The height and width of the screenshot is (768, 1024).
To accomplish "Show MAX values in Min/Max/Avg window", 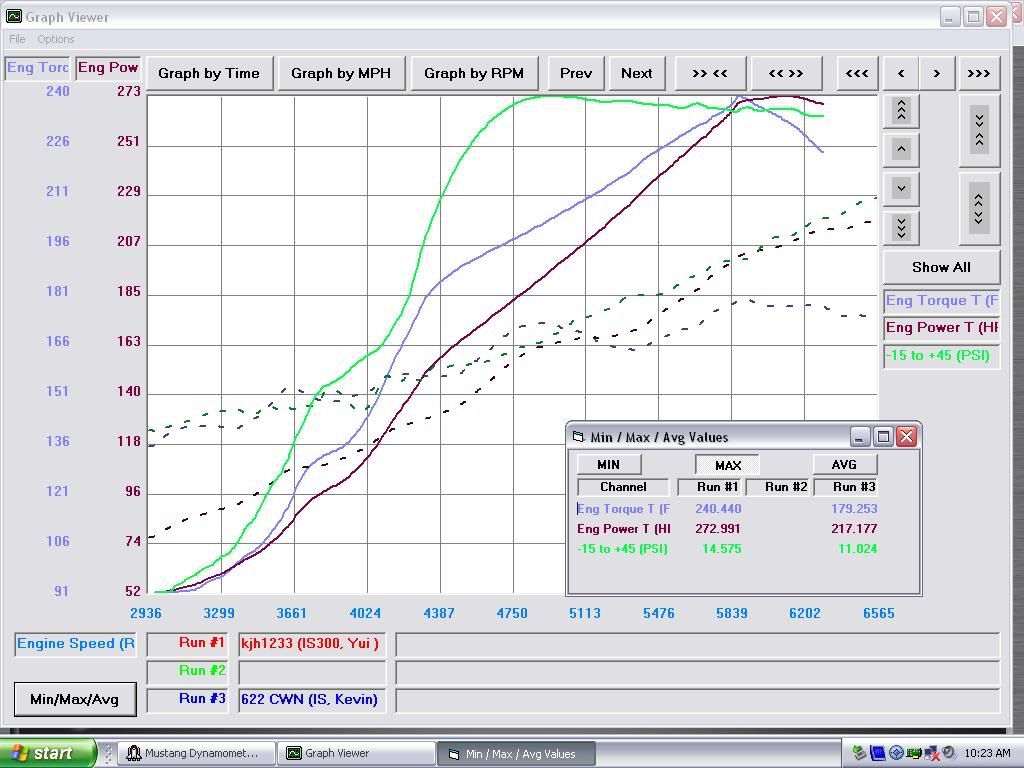I will pyautogui.click(x=727, y=465).
